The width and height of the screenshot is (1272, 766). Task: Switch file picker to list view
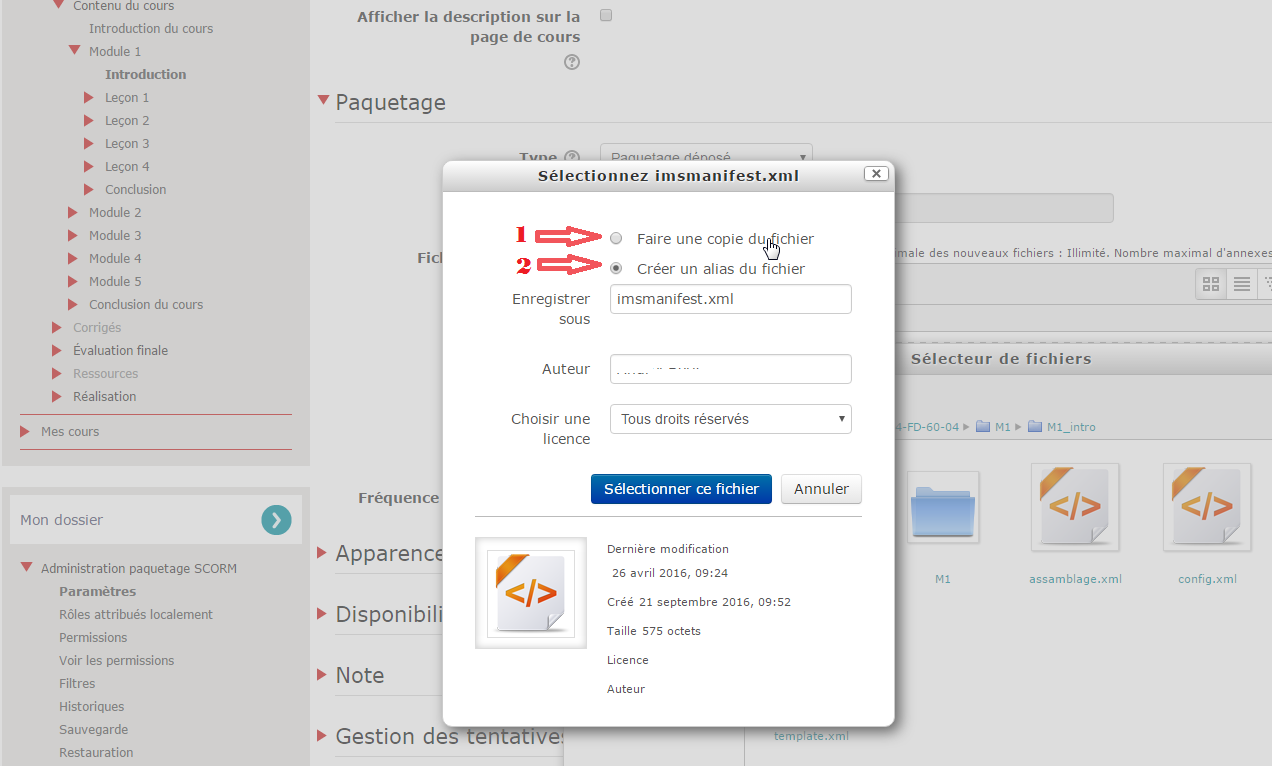click(x=1241, y=284)
